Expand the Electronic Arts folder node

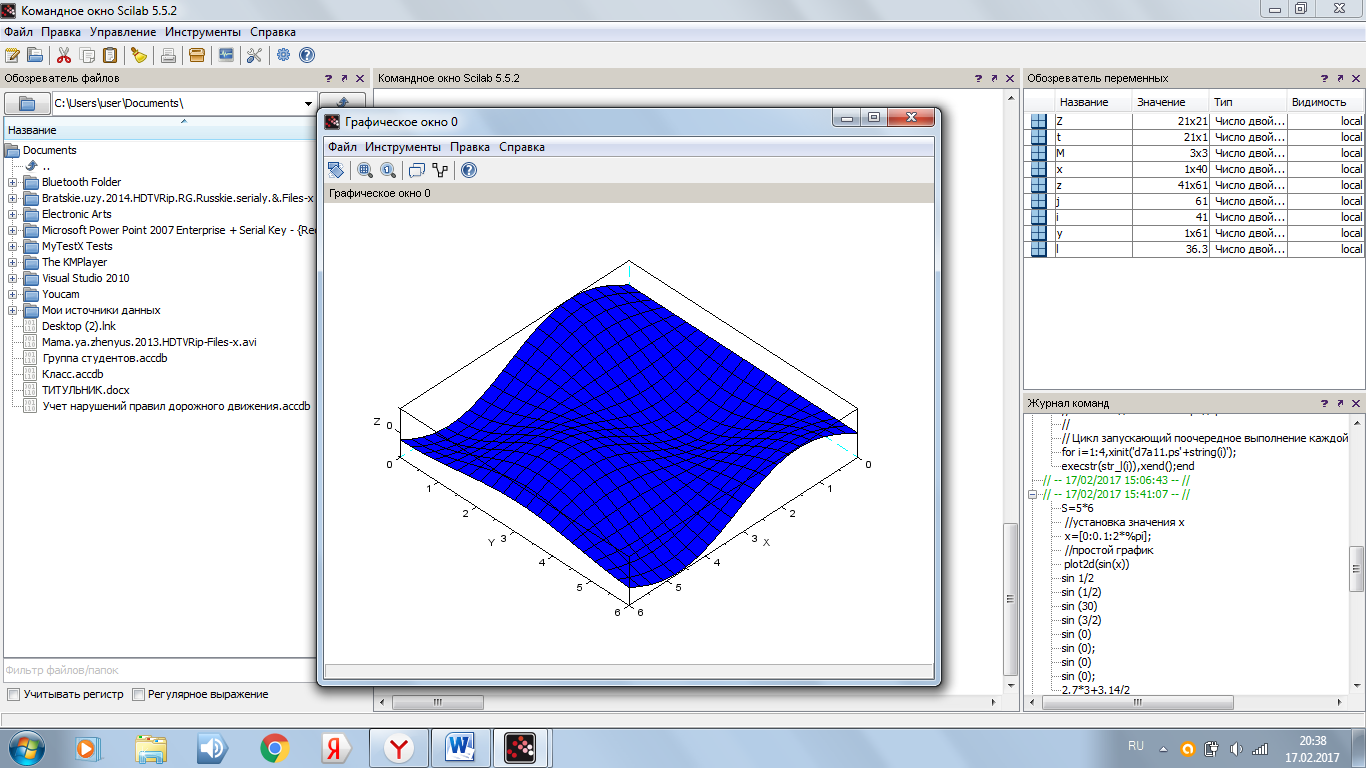(x=12, y=214)
